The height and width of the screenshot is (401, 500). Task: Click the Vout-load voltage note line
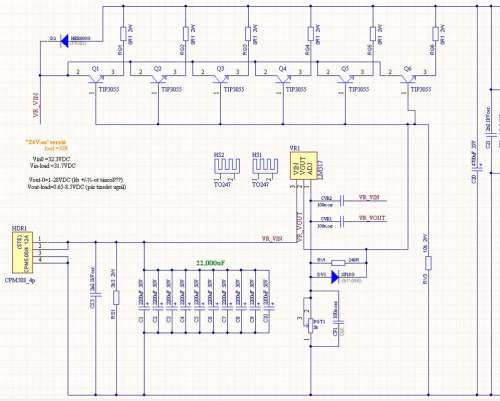point(77,187)
